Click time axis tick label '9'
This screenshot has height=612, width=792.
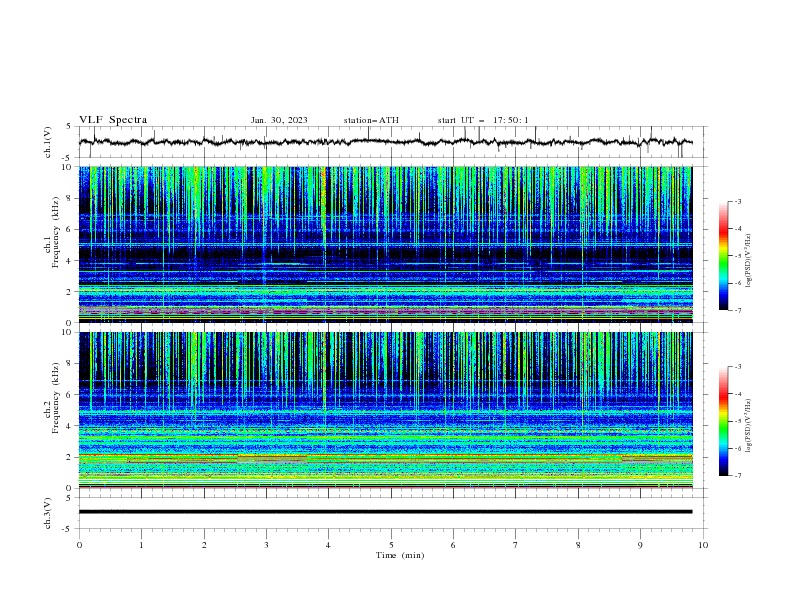pos(640,545)
